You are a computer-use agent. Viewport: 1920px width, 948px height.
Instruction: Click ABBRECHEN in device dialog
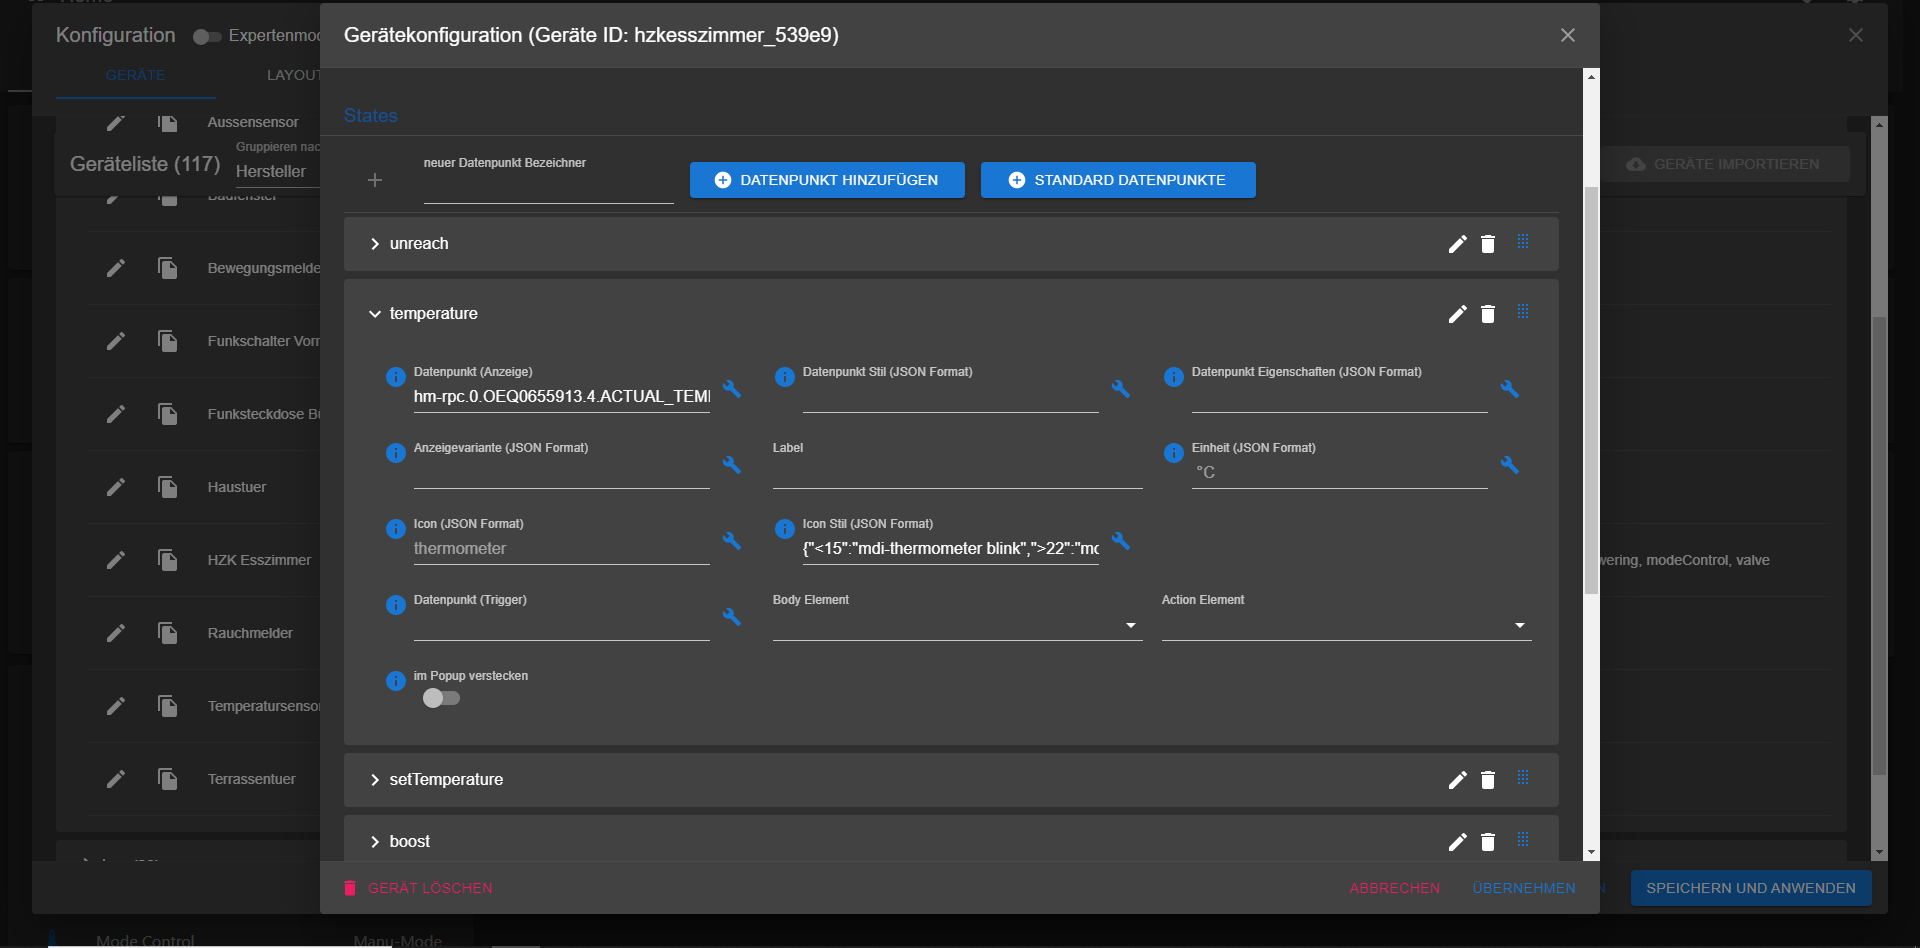[1395, 888]
